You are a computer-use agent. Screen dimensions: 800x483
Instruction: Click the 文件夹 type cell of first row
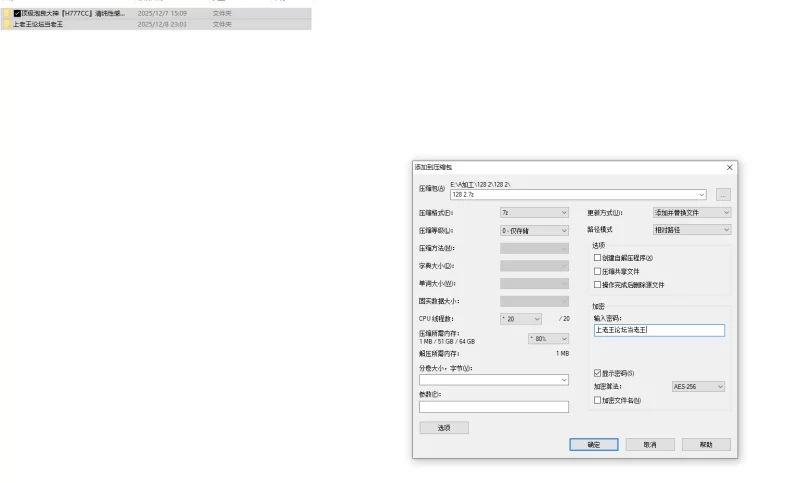[222, 13]
